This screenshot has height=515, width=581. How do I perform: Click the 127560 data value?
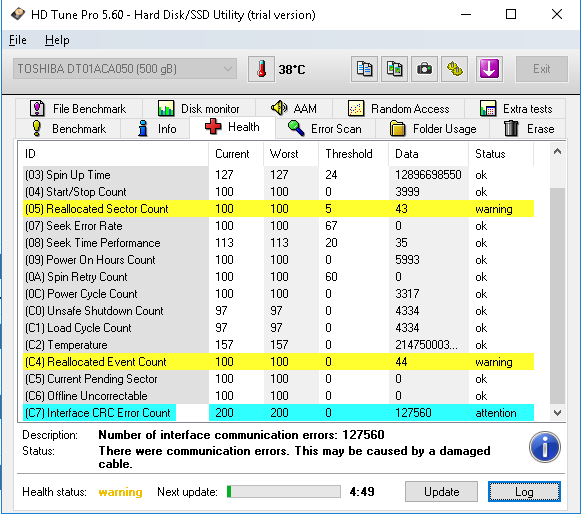coord(413,413)
